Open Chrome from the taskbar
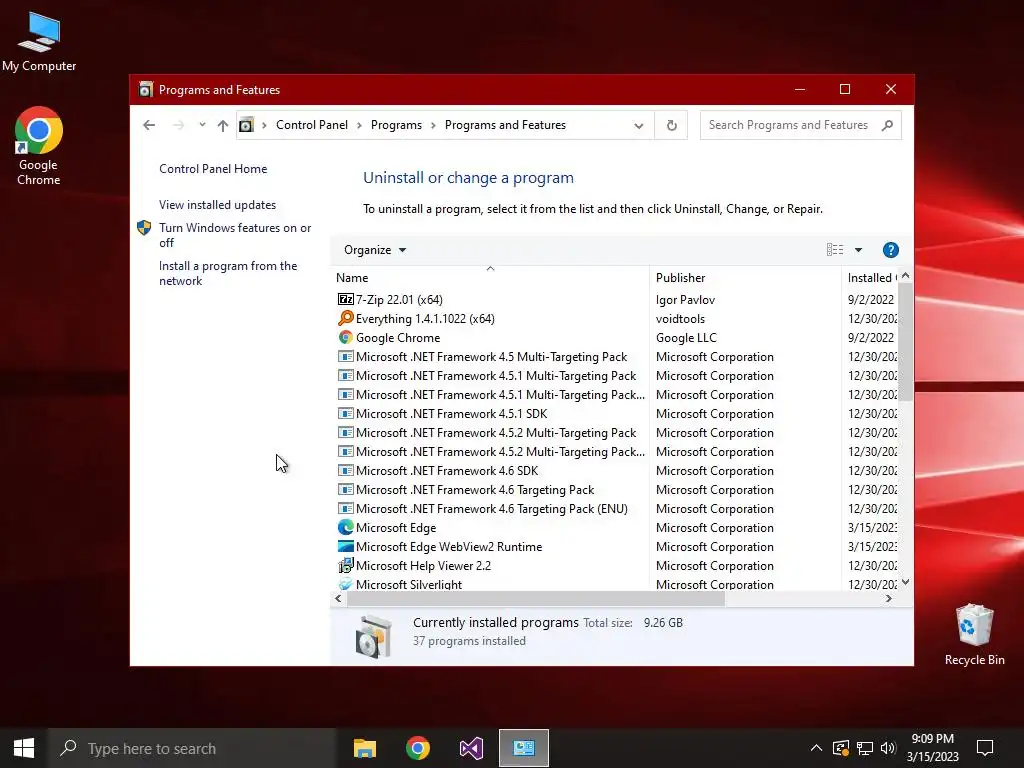Screen dimensions: 1024x768 pyautogui.click(x=418, y=748)
